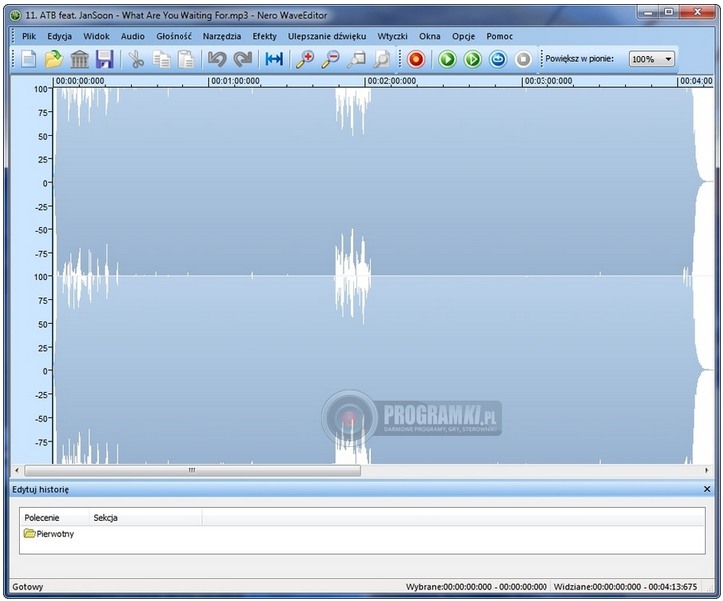Image resolution: width=723 pixels, height=601 pixels.
Task: Redo the last action
Action: click(x=243, y=60)
